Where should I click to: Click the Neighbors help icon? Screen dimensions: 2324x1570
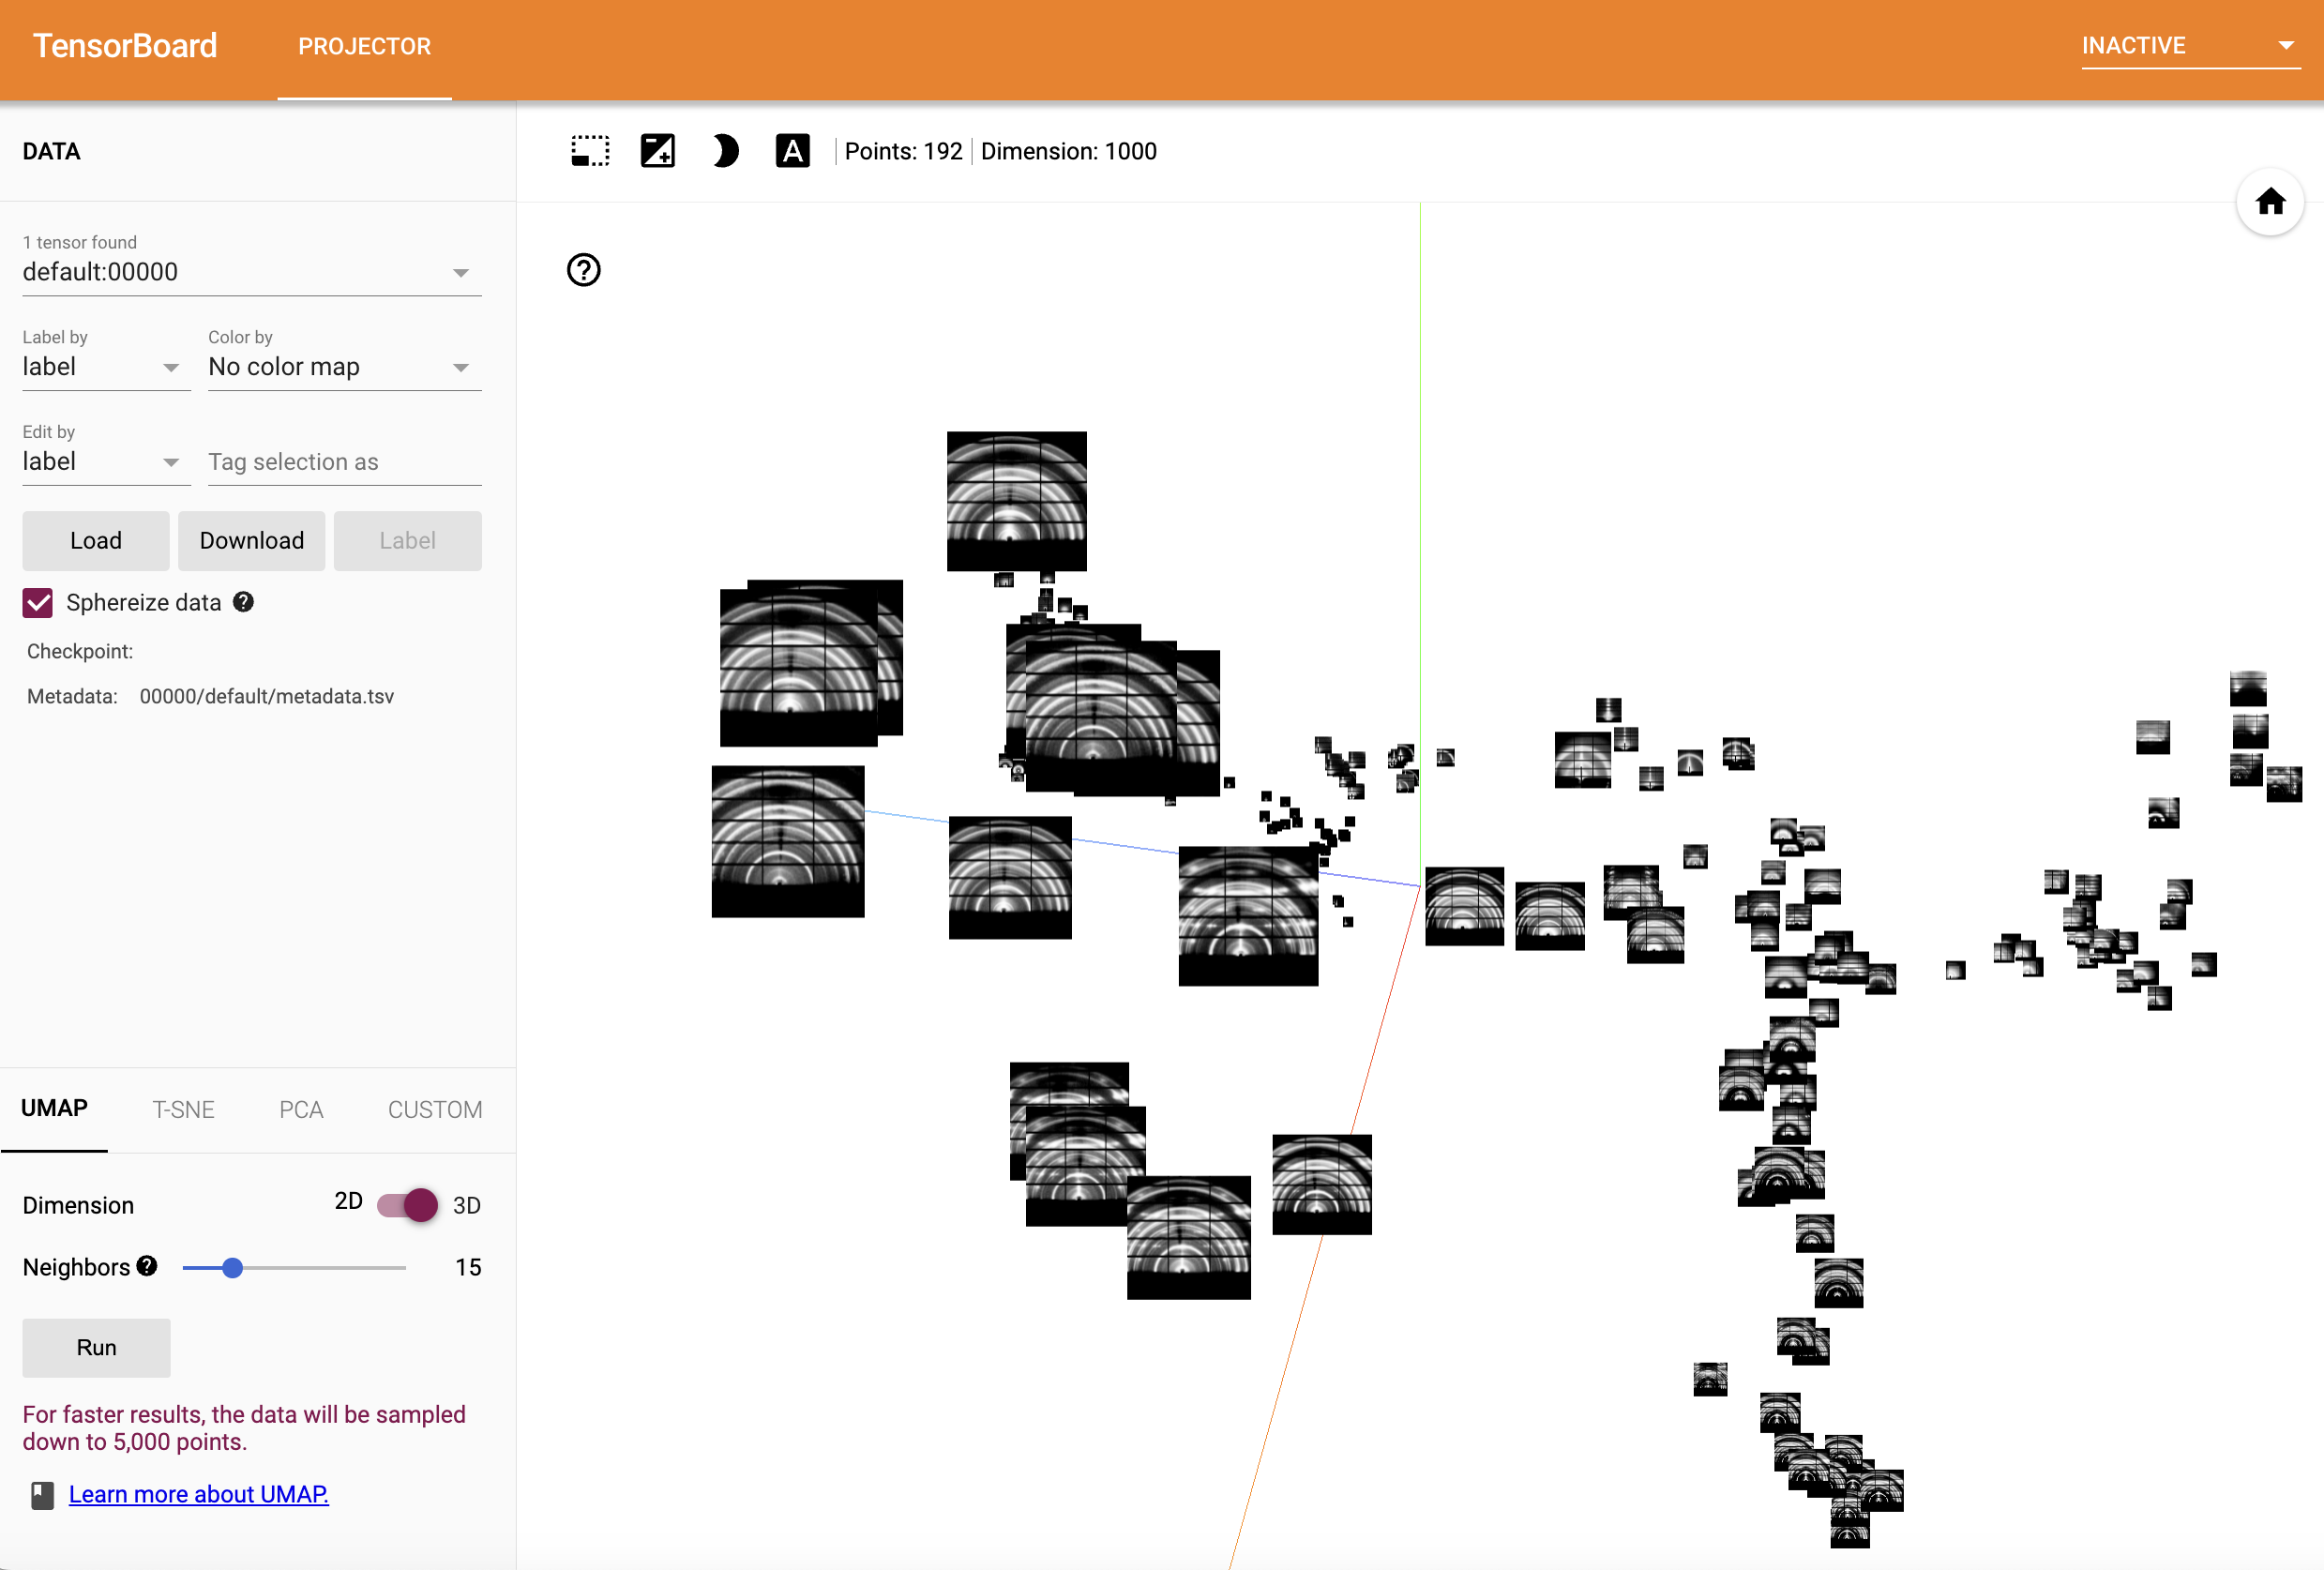pyautogui.click(x=147, y=1266)
